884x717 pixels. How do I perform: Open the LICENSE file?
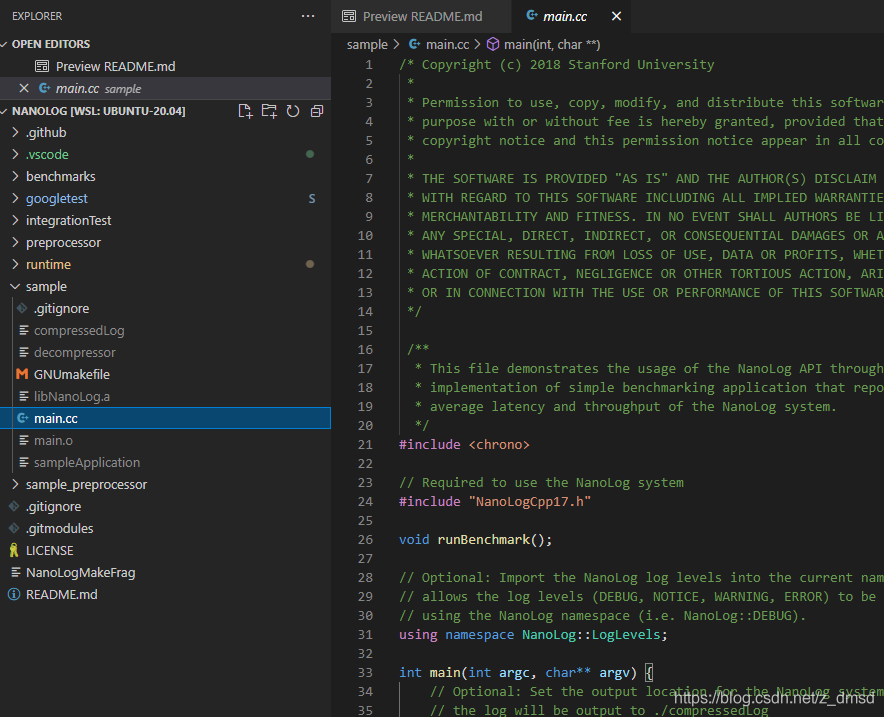coord(165,550)
